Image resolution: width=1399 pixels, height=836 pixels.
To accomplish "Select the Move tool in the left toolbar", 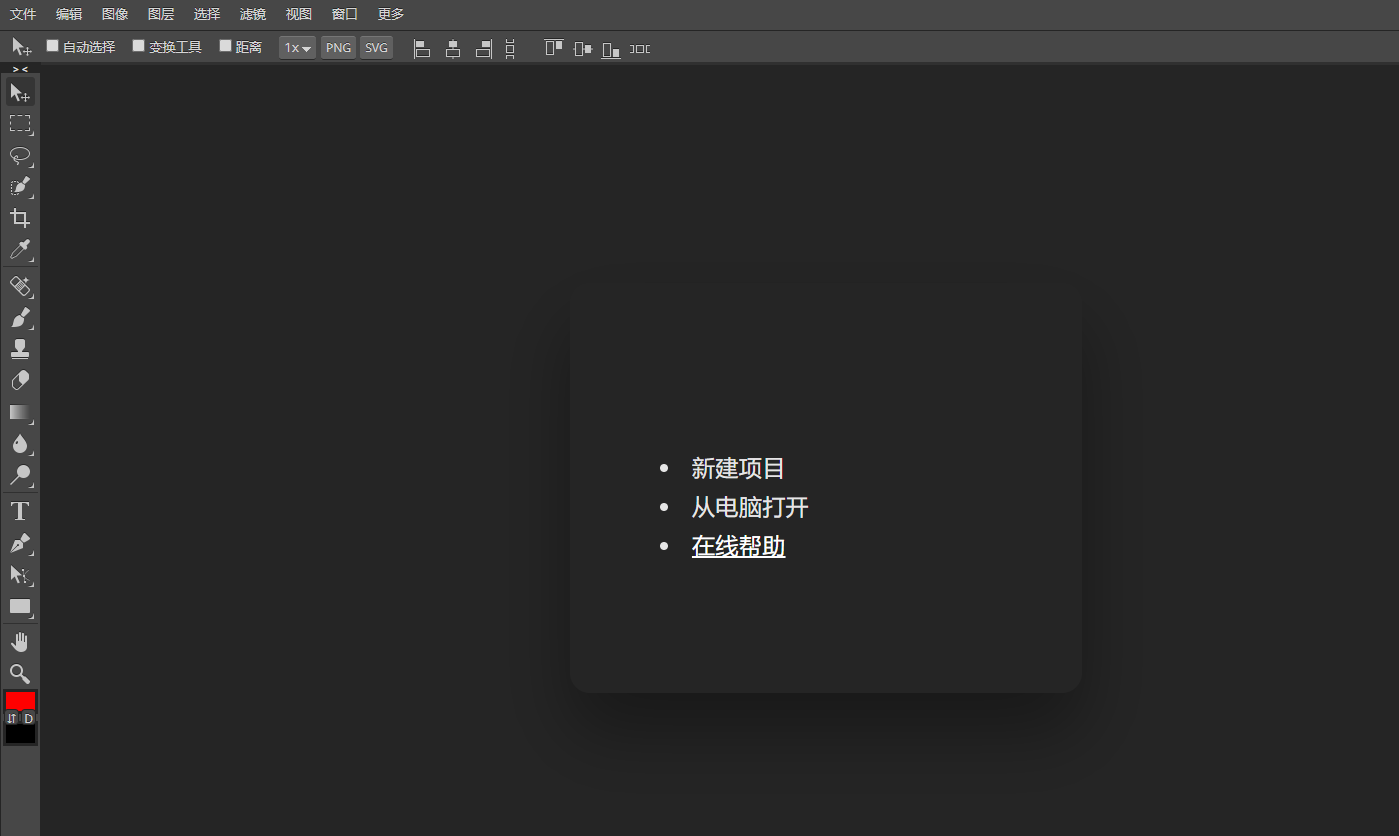I will coord(20,93).
